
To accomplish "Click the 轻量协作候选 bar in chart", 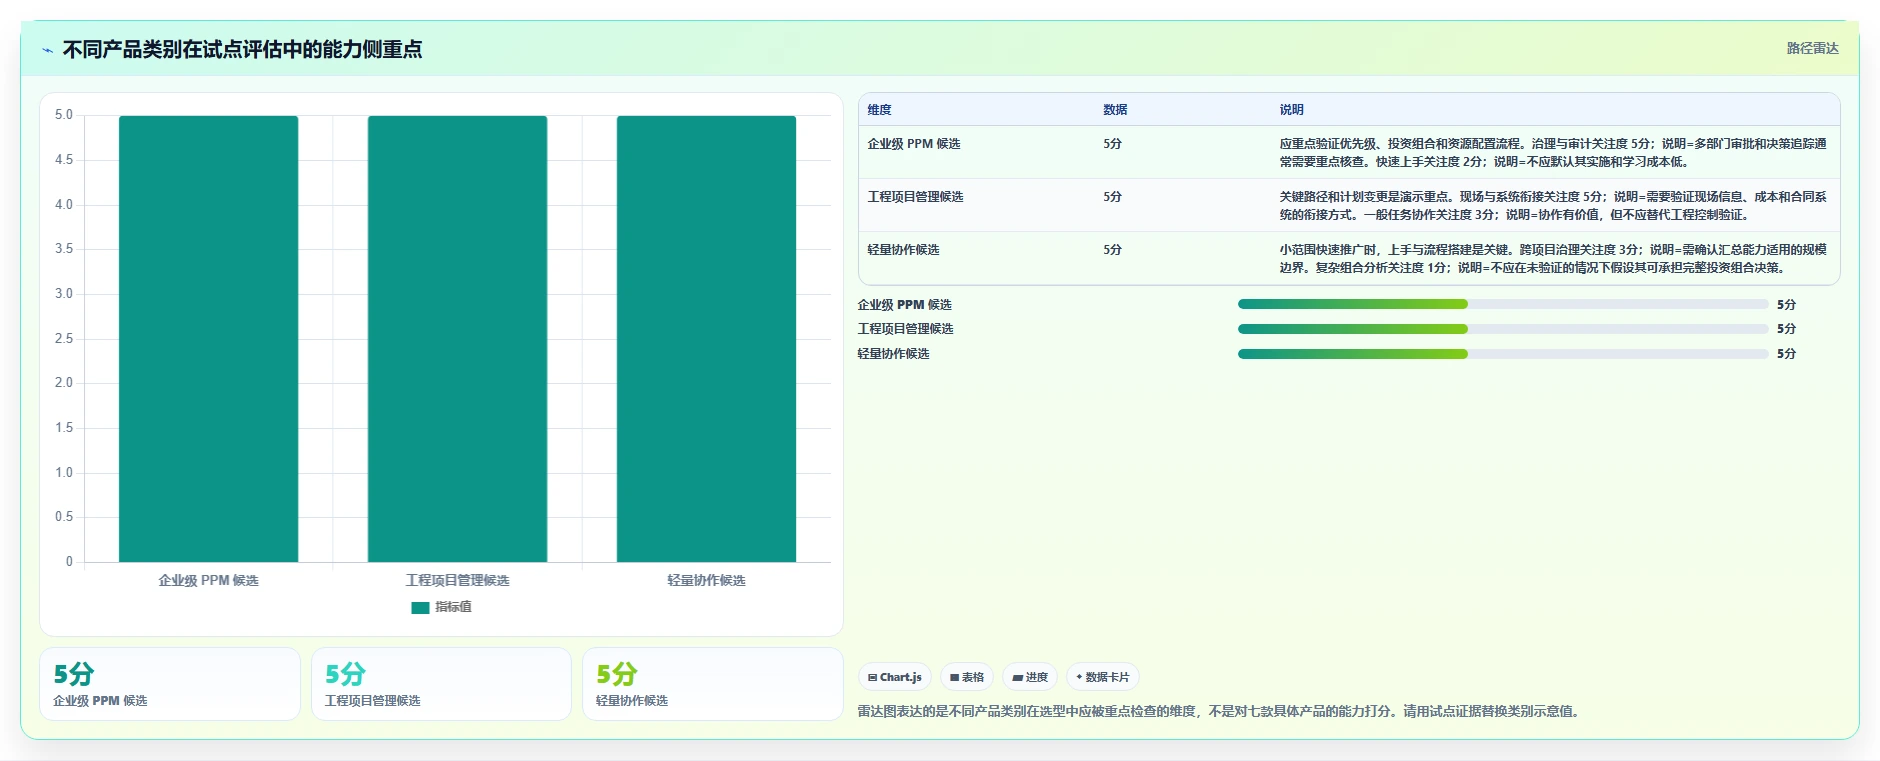I will click(x=706, y=339).
